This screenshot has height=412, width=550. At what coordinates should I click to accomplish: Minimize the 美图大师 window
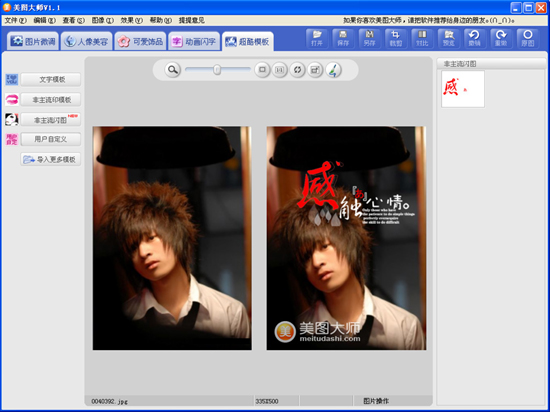pos(515,8)
